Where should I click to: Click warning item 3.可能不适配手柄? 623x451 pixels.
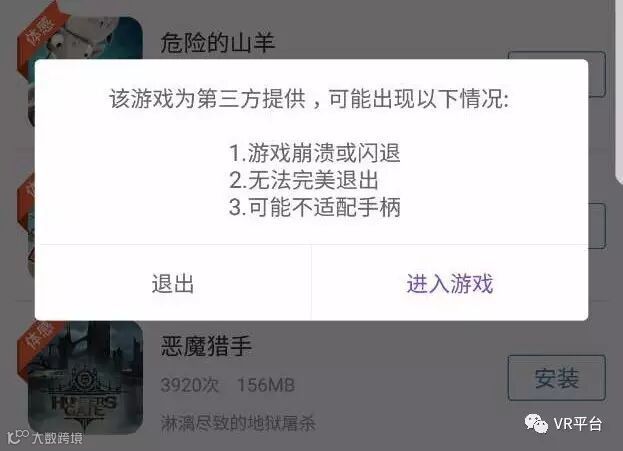[315, 207]
